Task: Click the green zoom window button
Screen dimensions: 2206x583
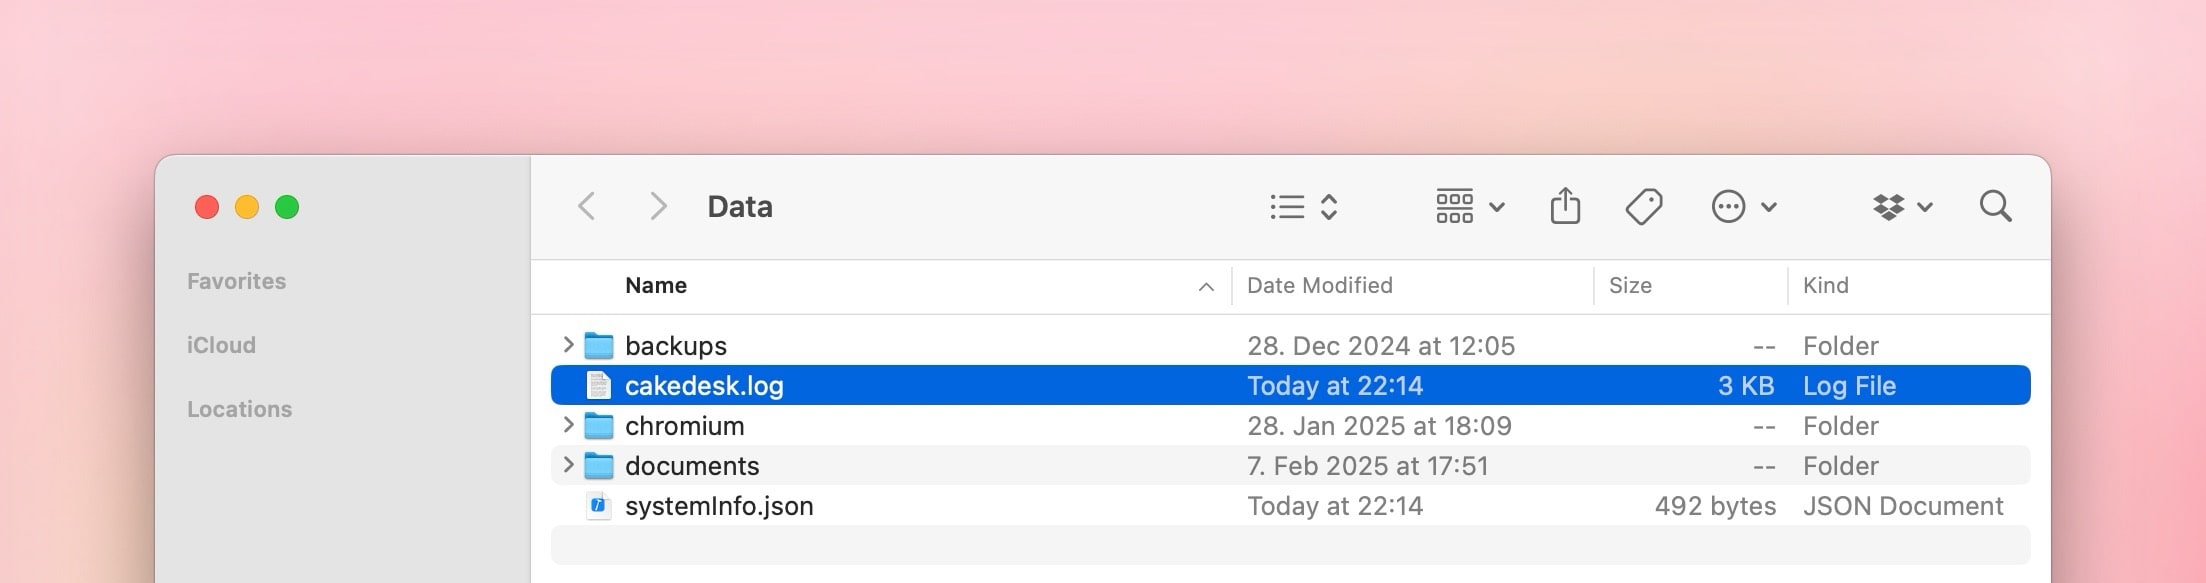Action: tap(287, 207)
